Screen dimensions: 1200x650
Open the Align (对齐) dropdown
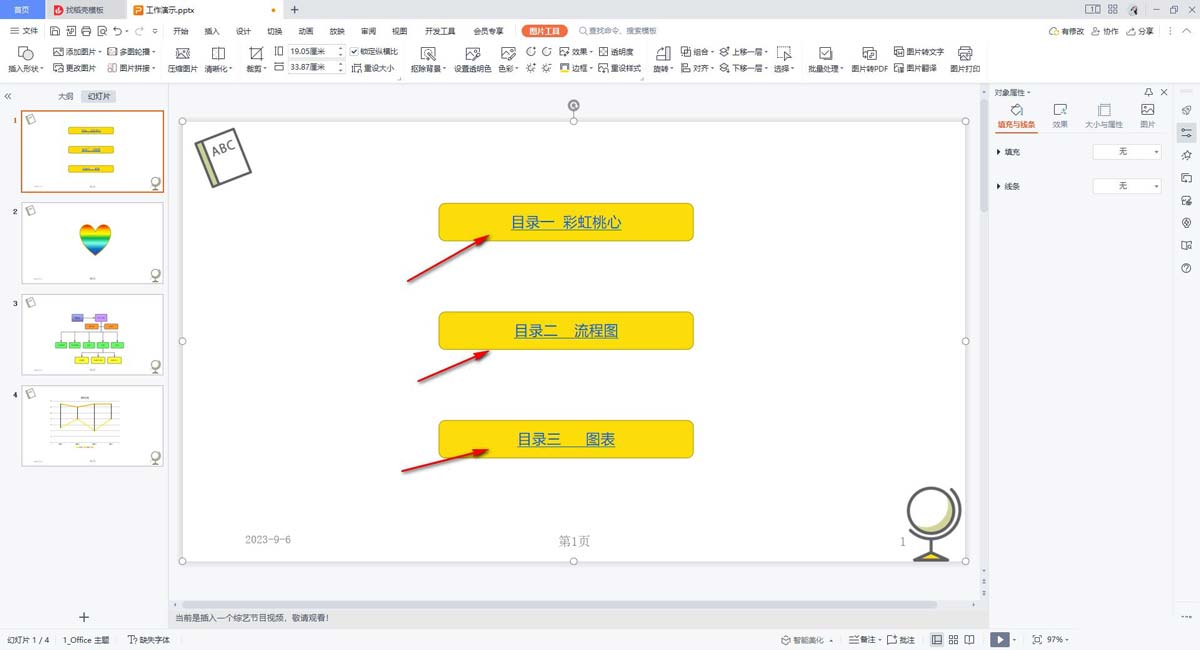[697, 69]
